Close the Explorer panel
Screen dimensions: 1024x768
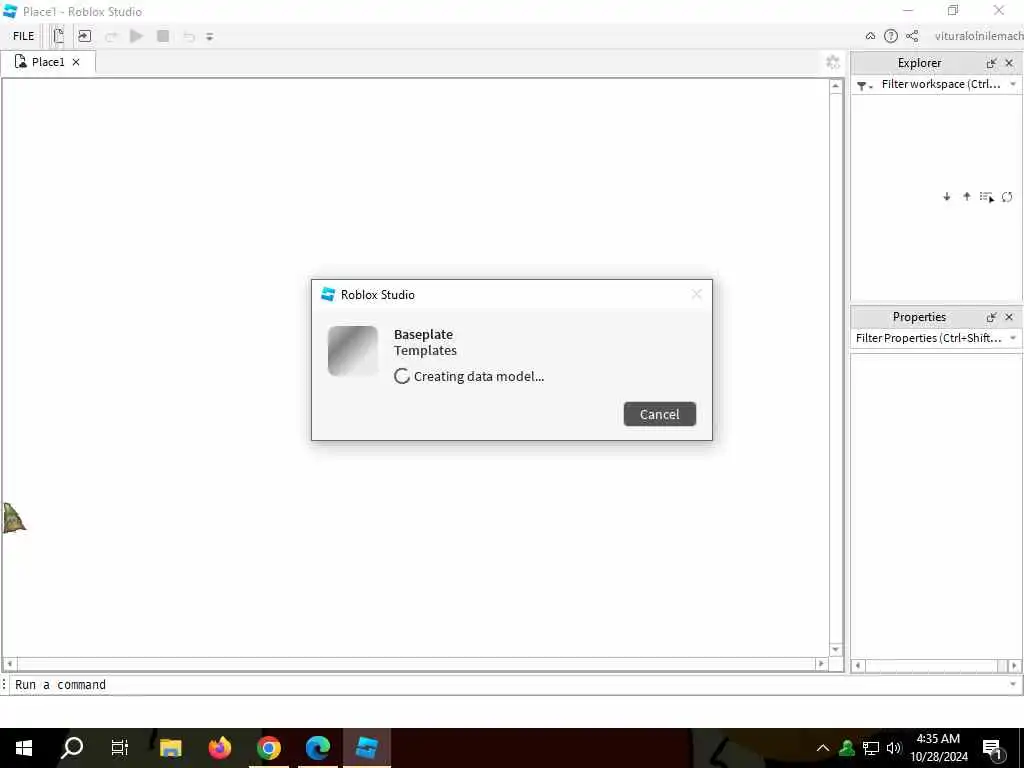coord(1009,63)
